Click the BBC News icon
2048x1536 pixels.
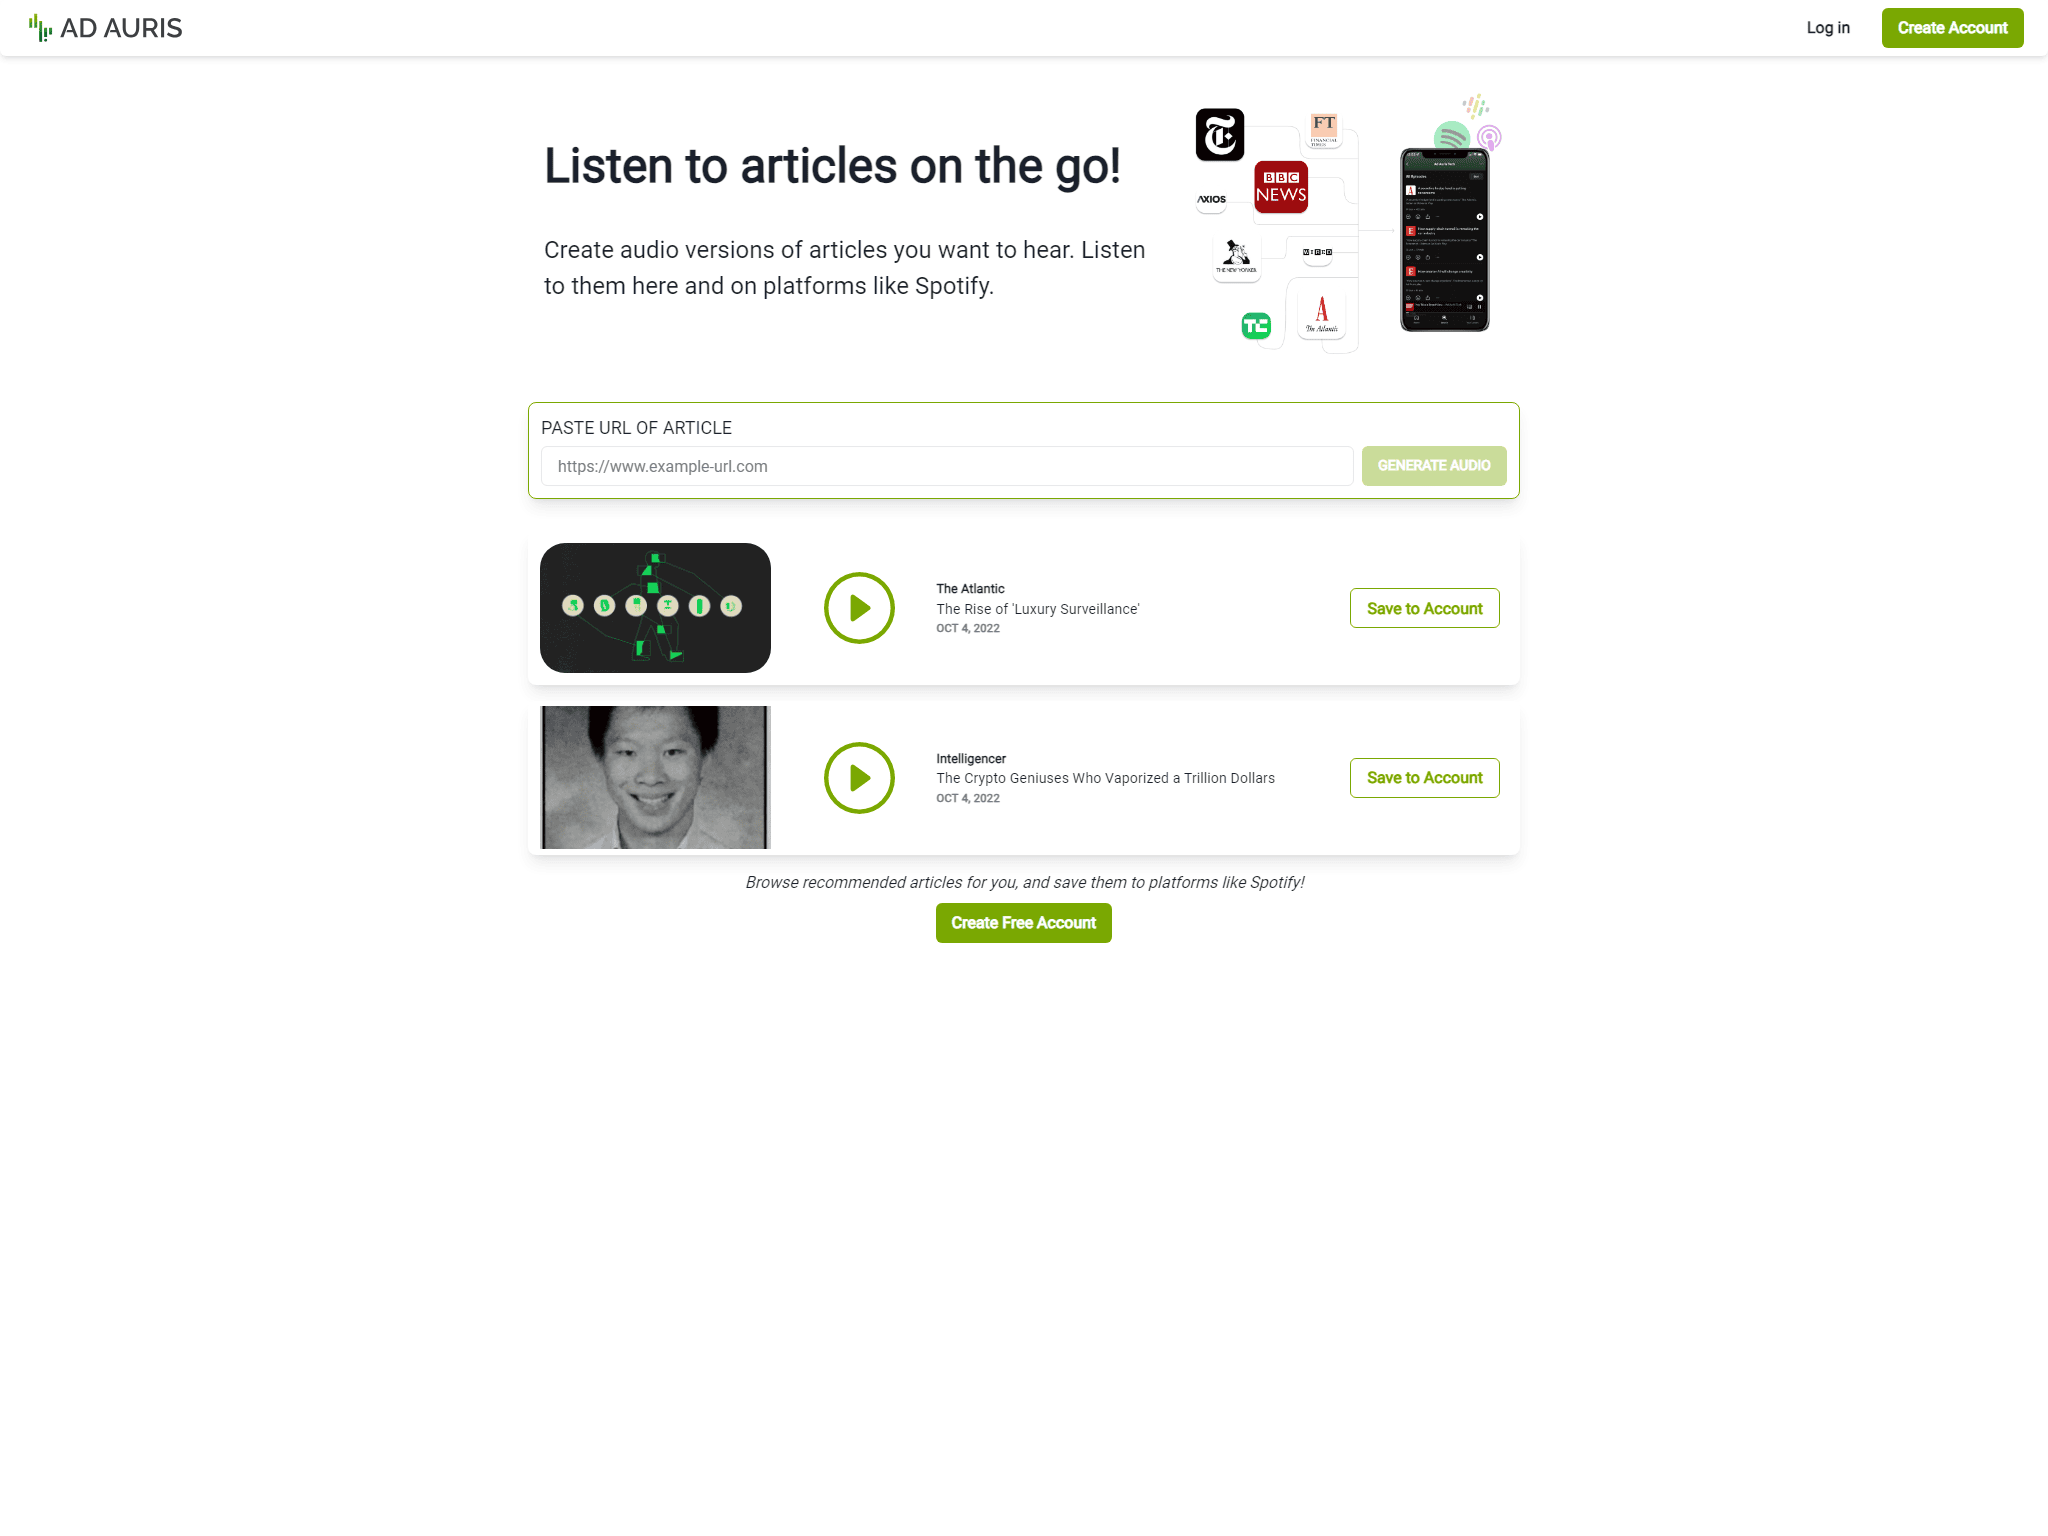click(x=1281, y=187)
